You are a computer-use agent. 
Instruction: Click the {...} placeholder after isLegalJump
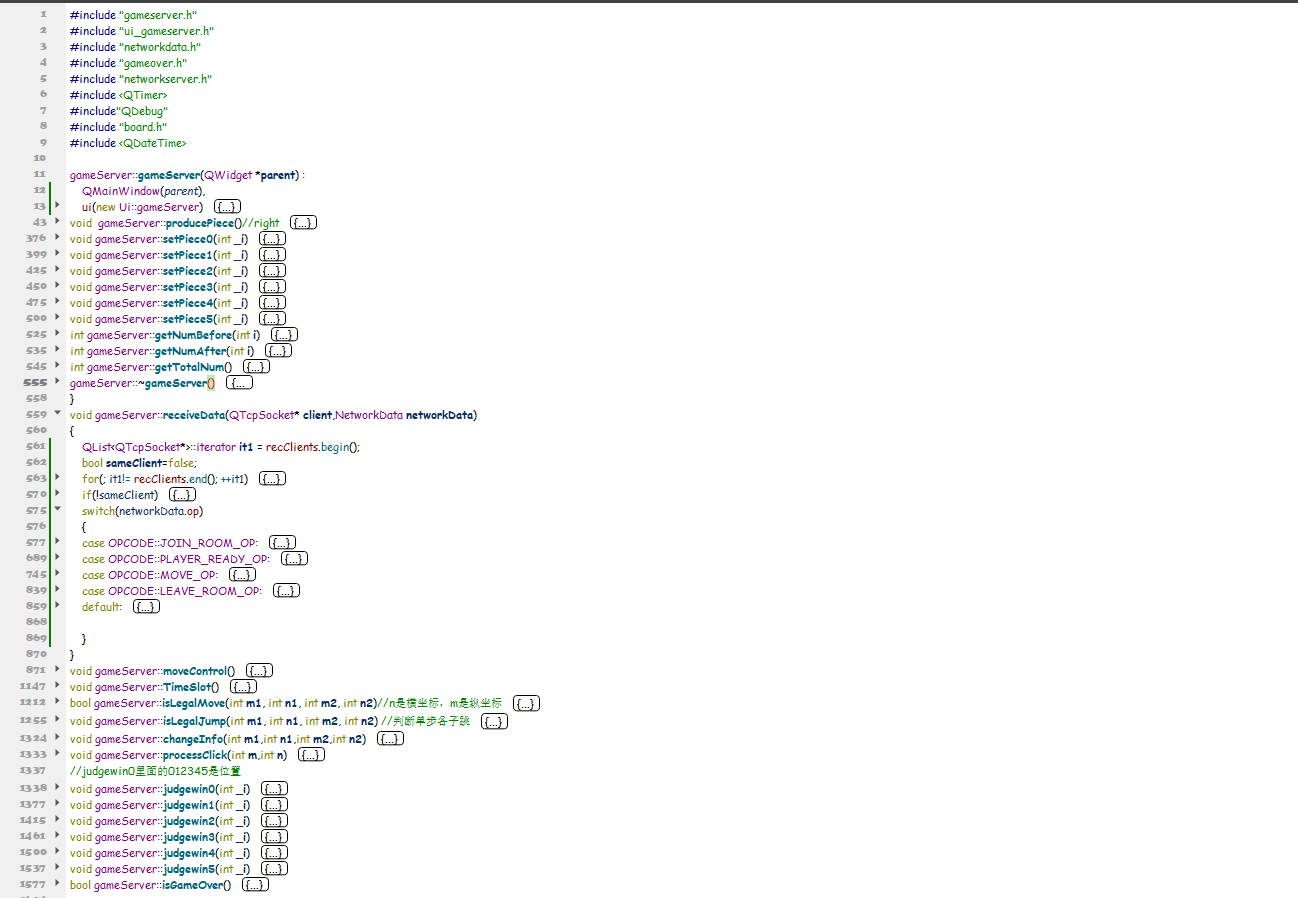click(495, 721)
